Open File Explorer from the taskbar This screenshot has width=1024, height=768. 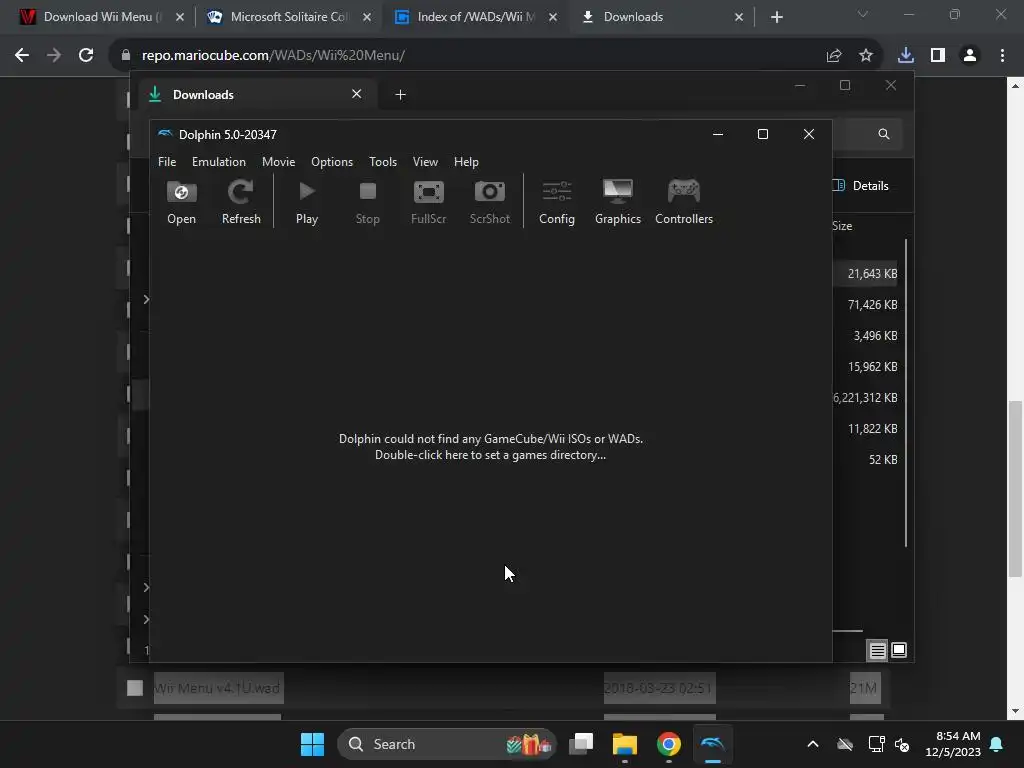pyautogui.click(x=625, y=744)
